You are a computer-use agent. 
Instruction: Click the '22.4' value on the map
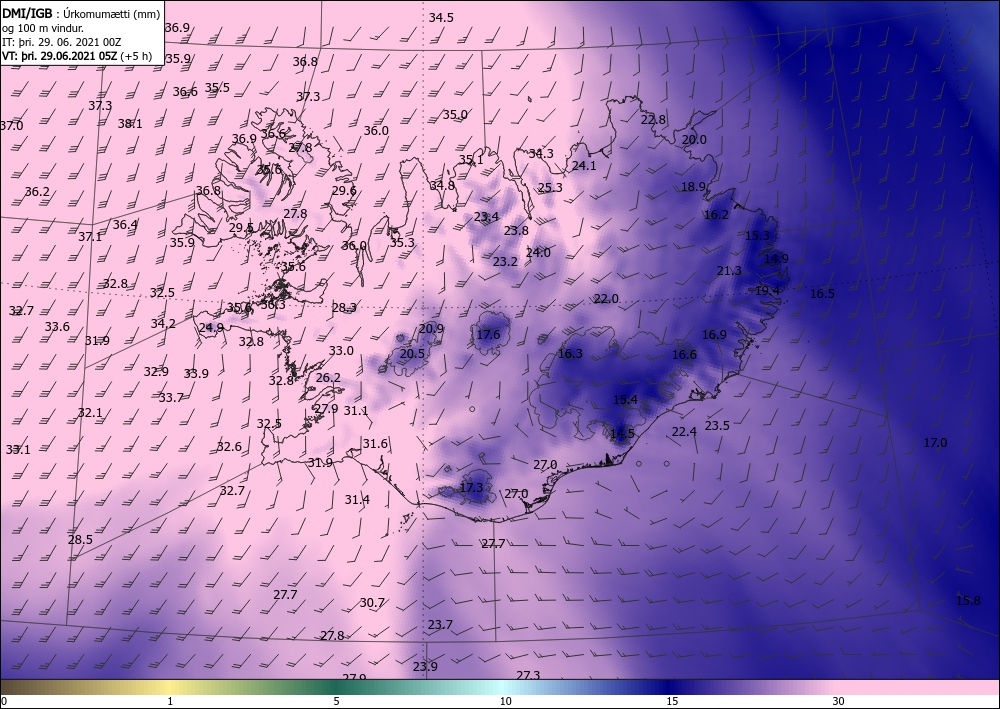coord(684,432)
